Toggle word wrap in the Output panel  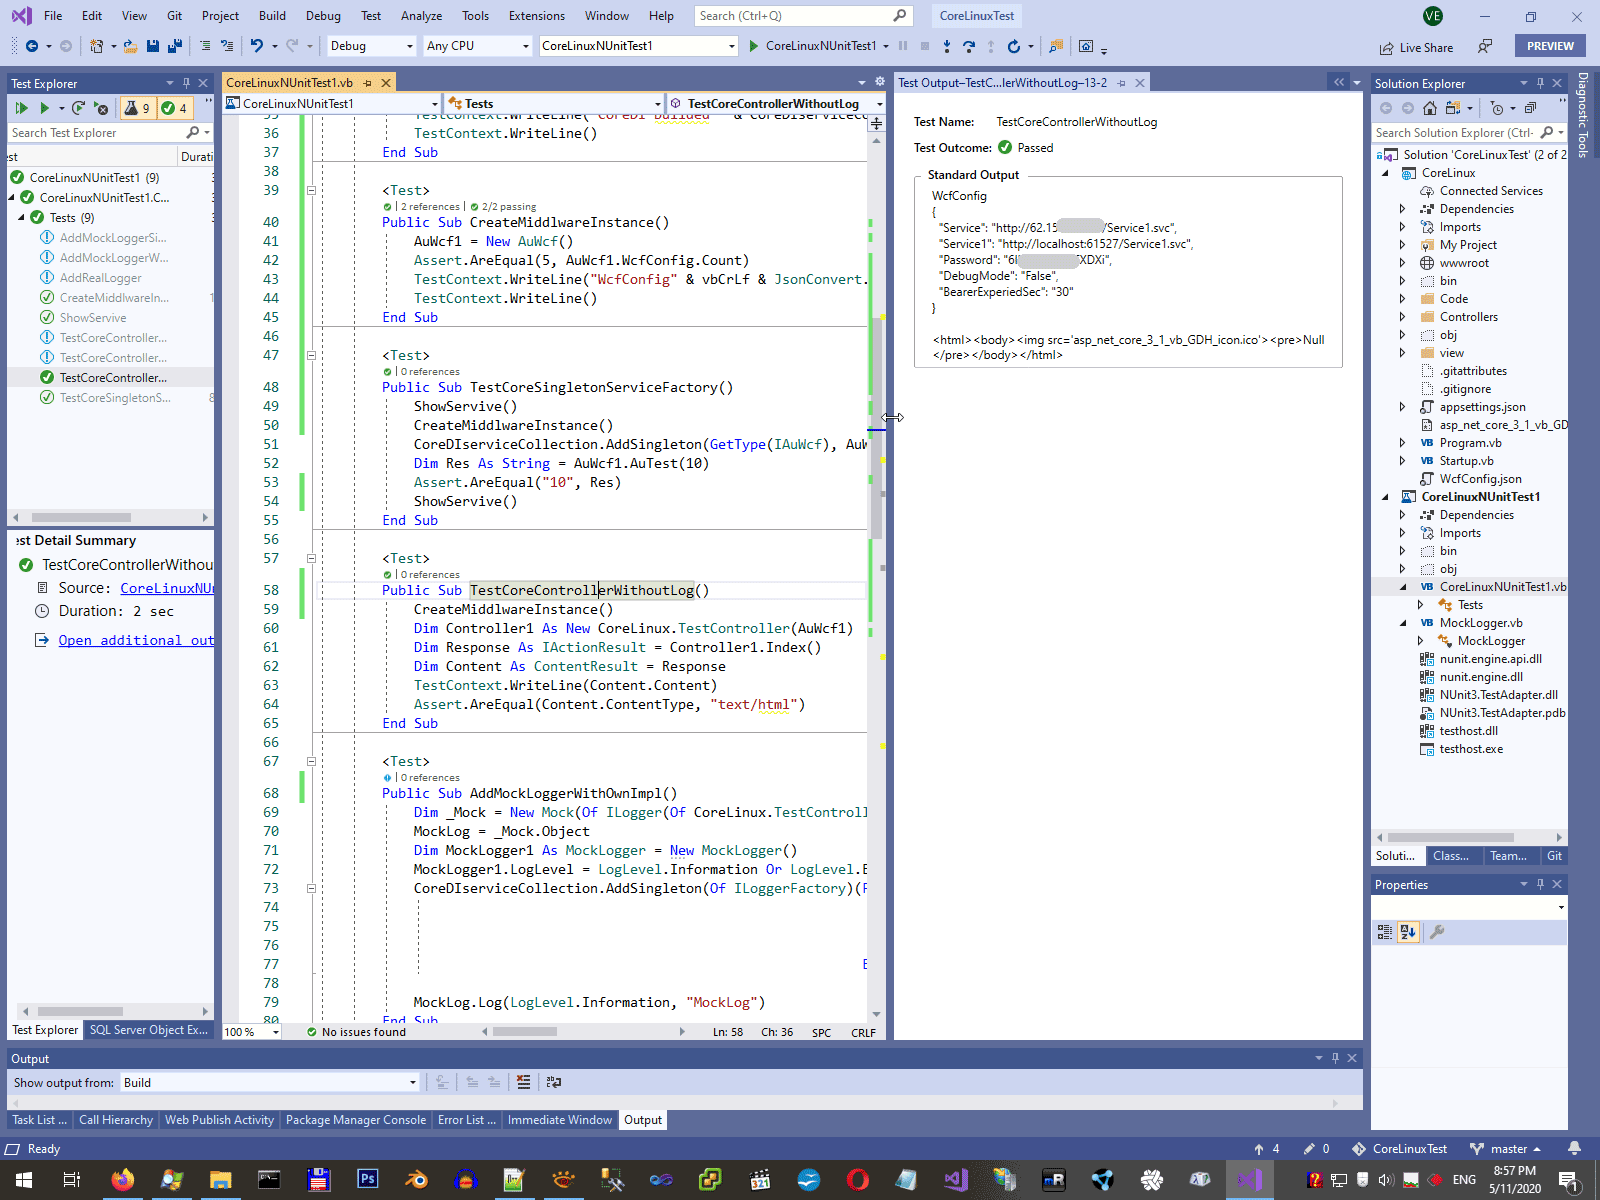tap(553, 1082)
